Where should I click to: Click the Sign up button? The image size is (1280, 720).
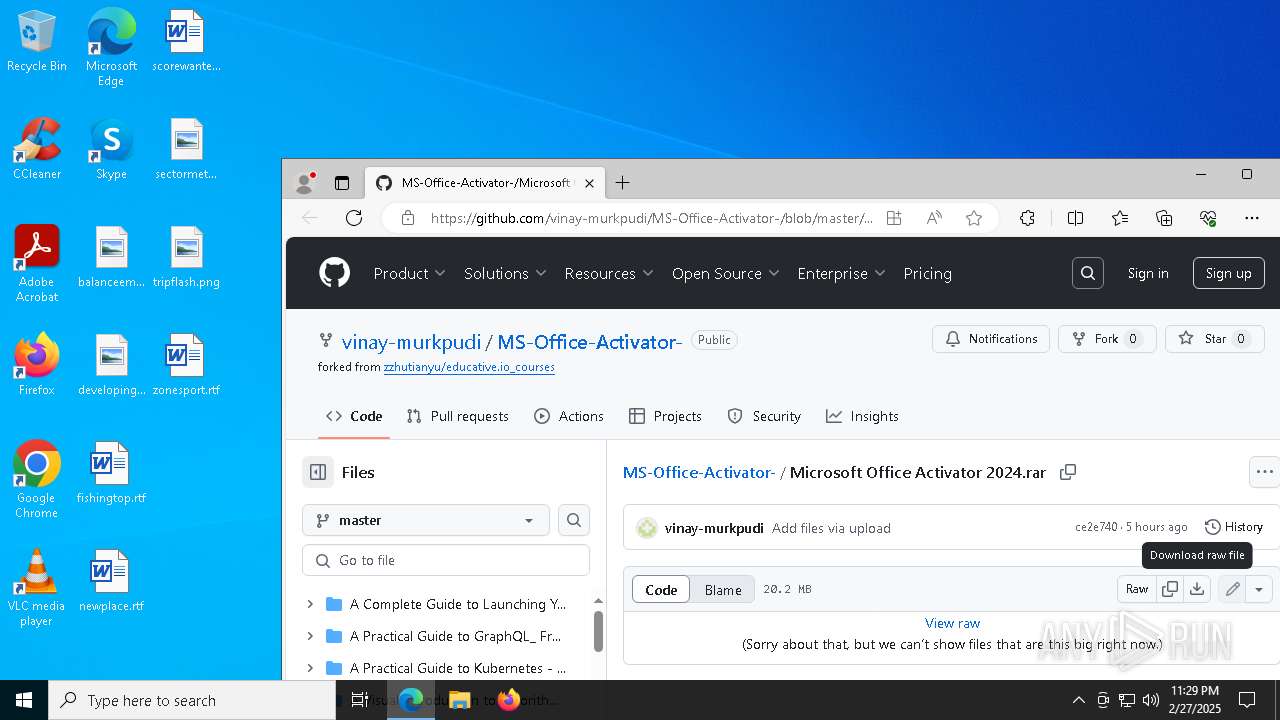[1228, 273]
